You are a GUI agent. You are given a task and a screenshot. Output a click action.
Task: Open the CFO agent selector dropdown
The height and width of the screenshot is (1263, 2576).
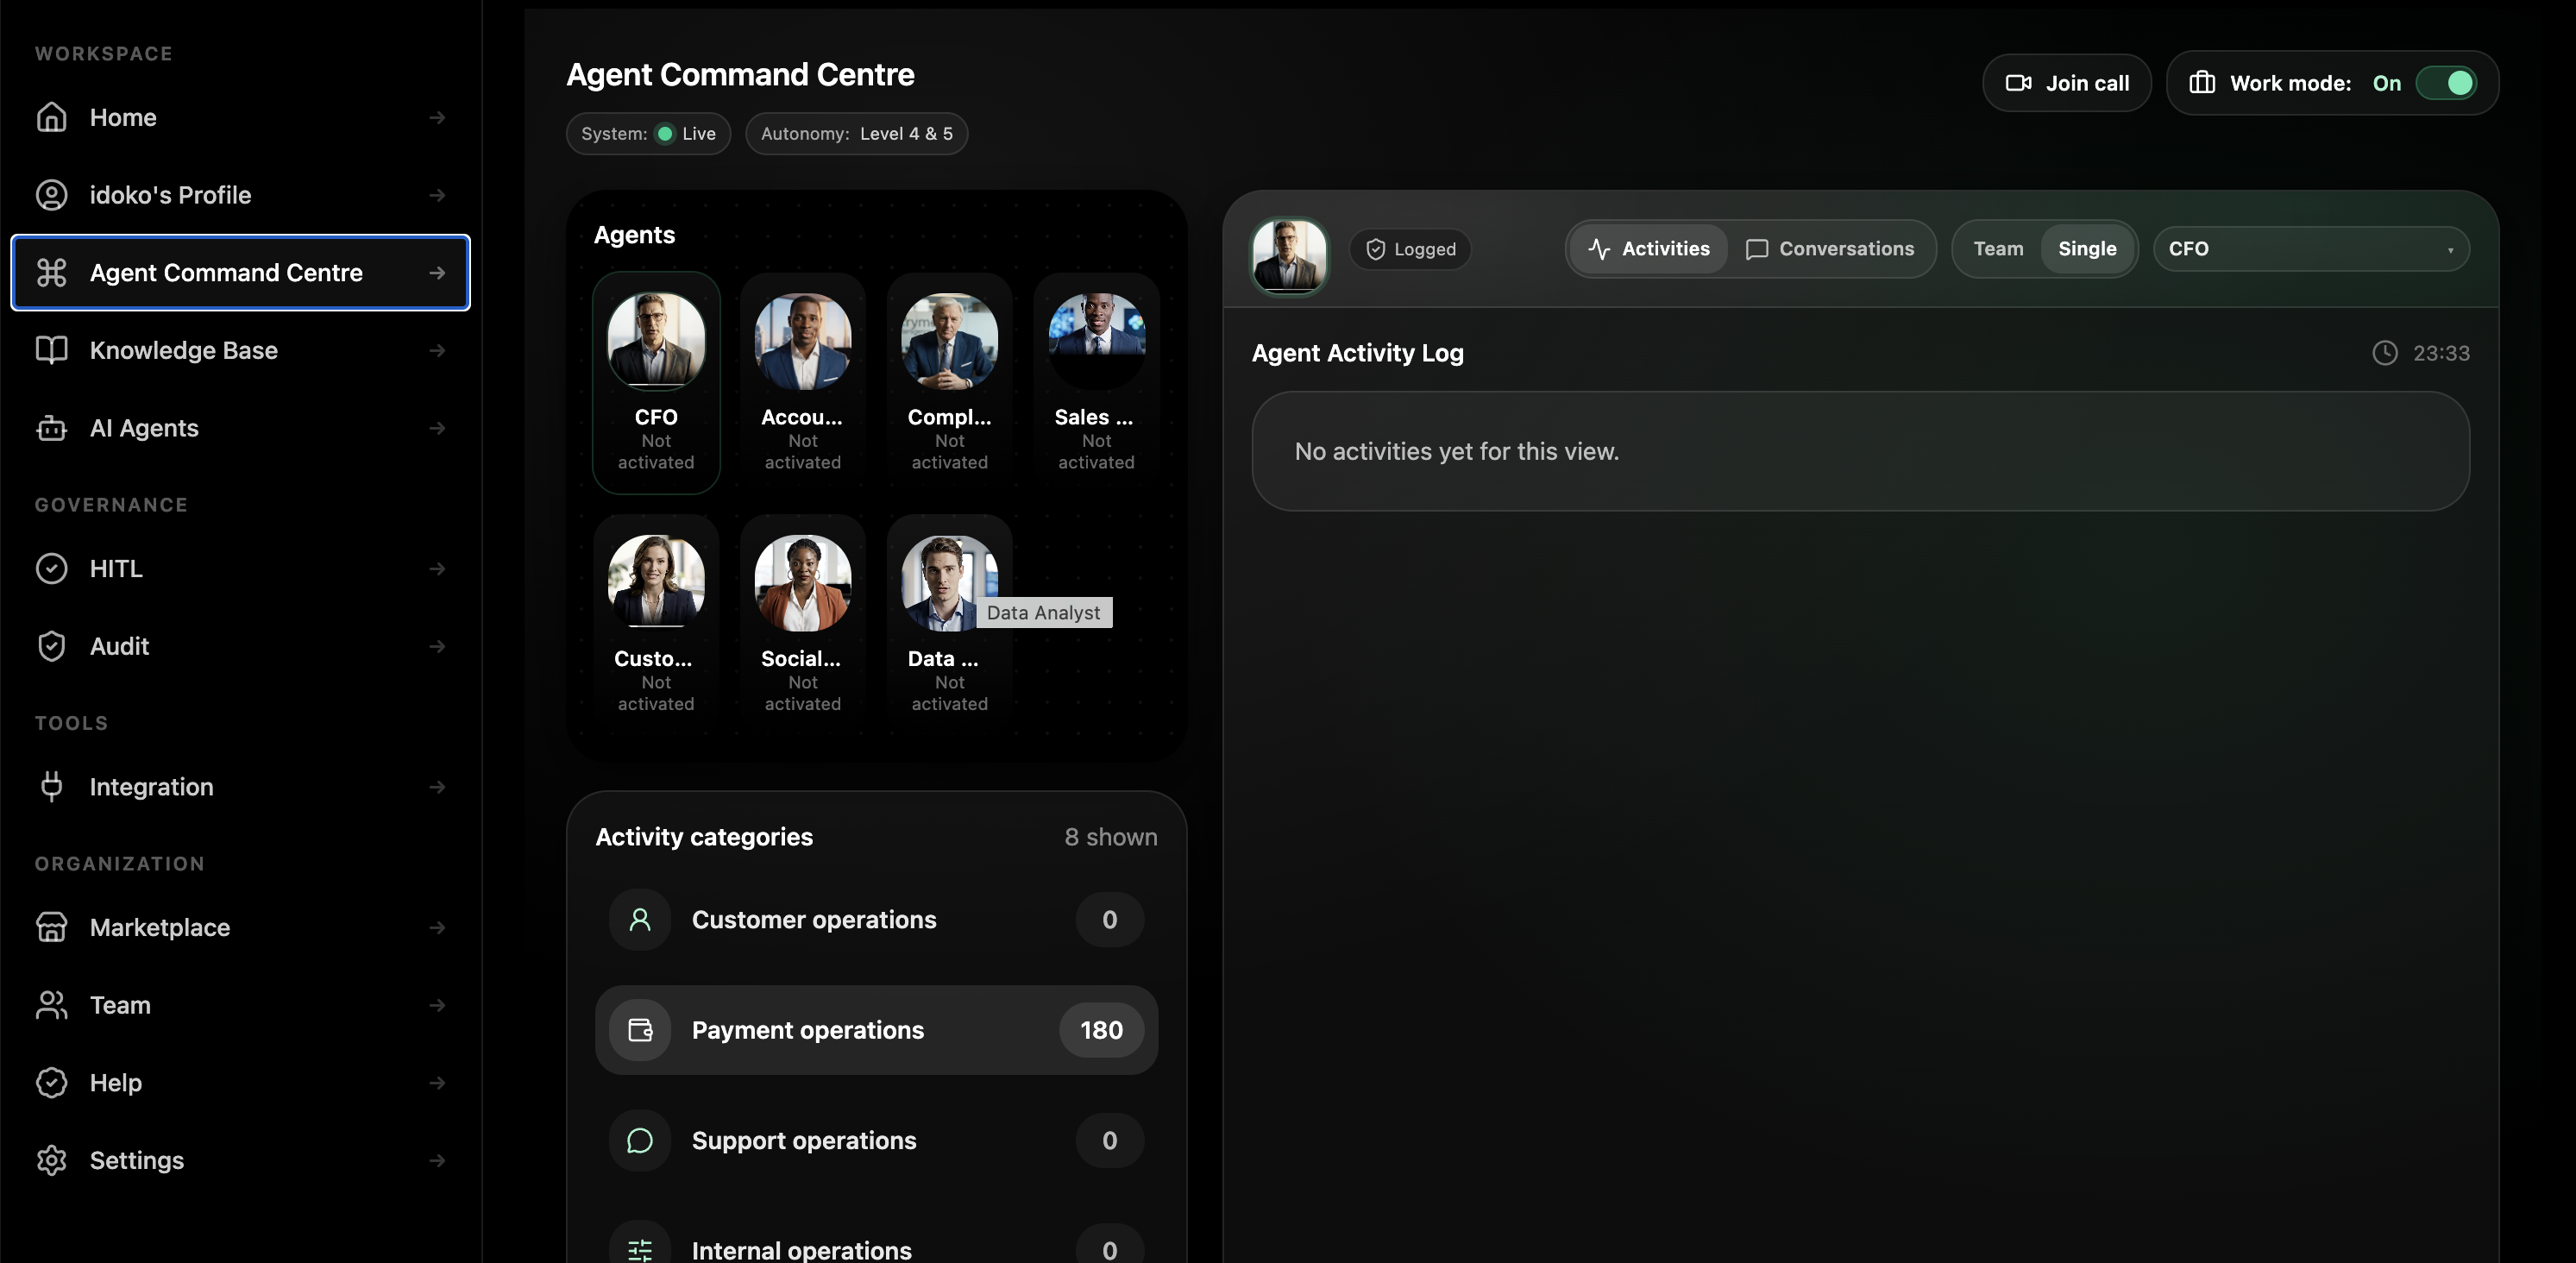[x=2311, y=249]
